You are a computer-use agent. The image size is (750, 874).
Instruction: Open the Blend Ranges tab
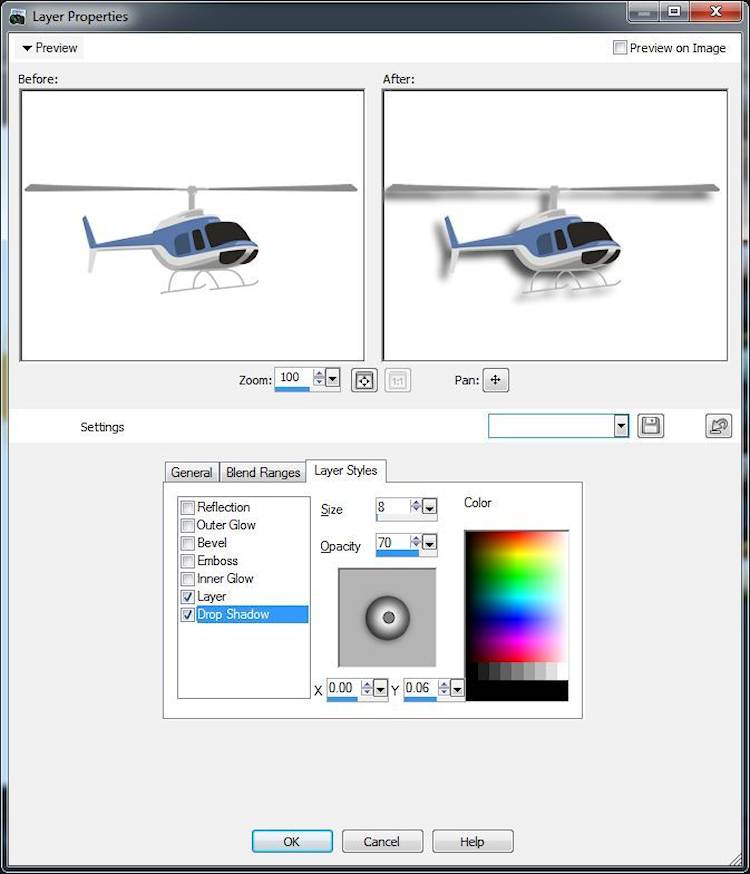[262, 472]
